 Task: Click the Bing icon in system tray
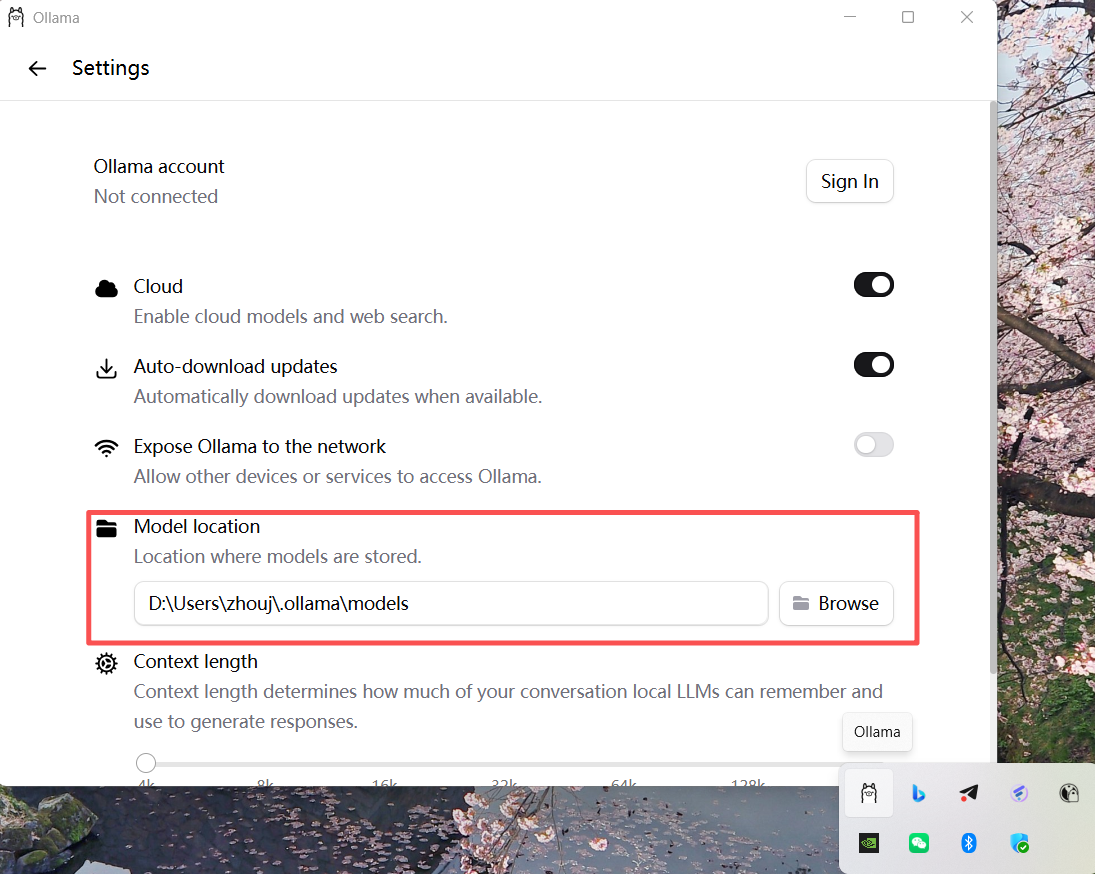[918, 794]
